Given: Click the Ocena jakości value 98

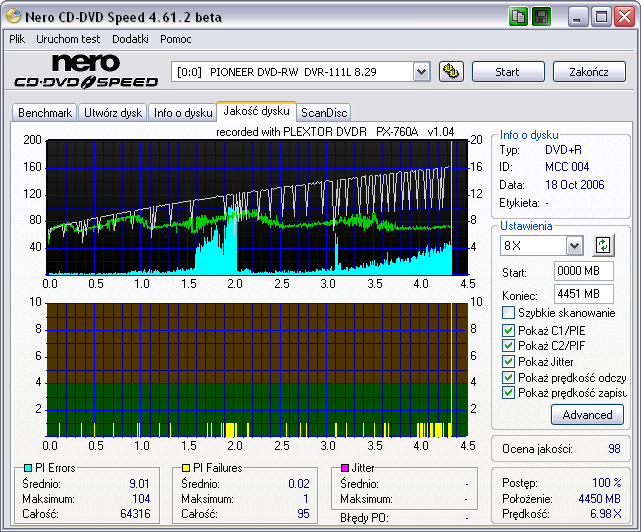Looking at the screenshot, I should pos(614,449).
